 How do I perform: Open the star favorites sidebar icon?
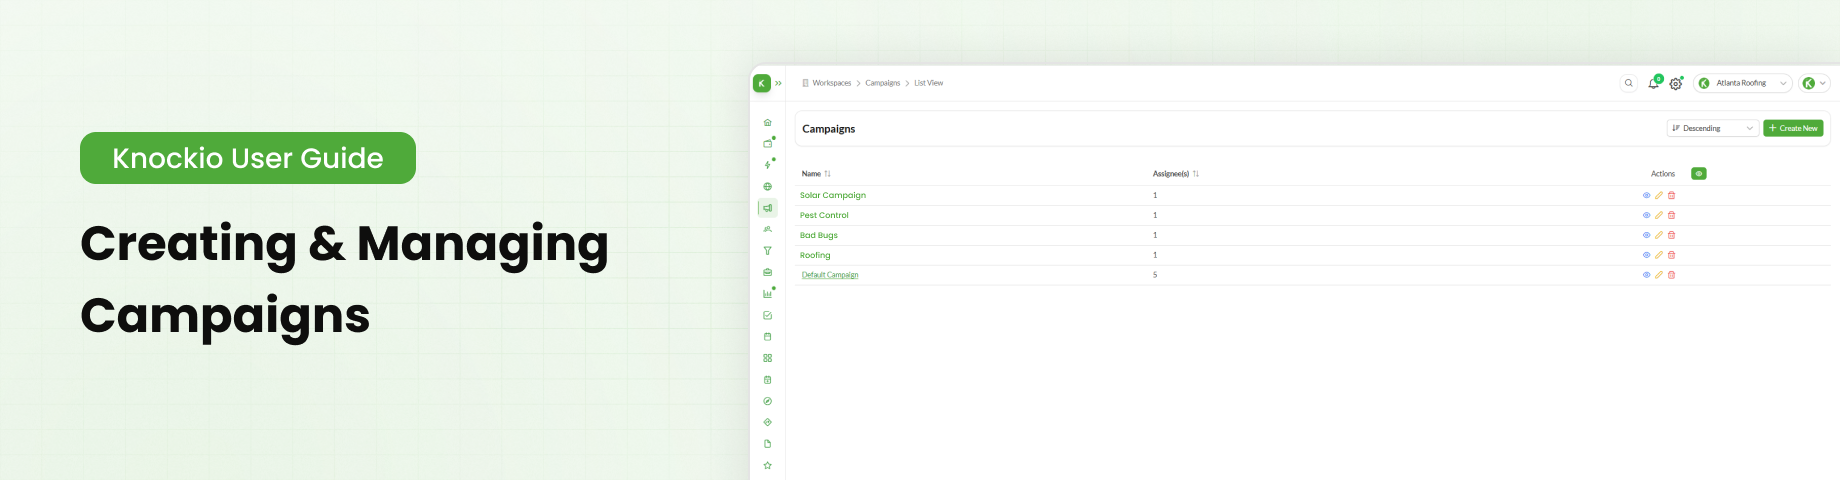click(x=767, y=465)
